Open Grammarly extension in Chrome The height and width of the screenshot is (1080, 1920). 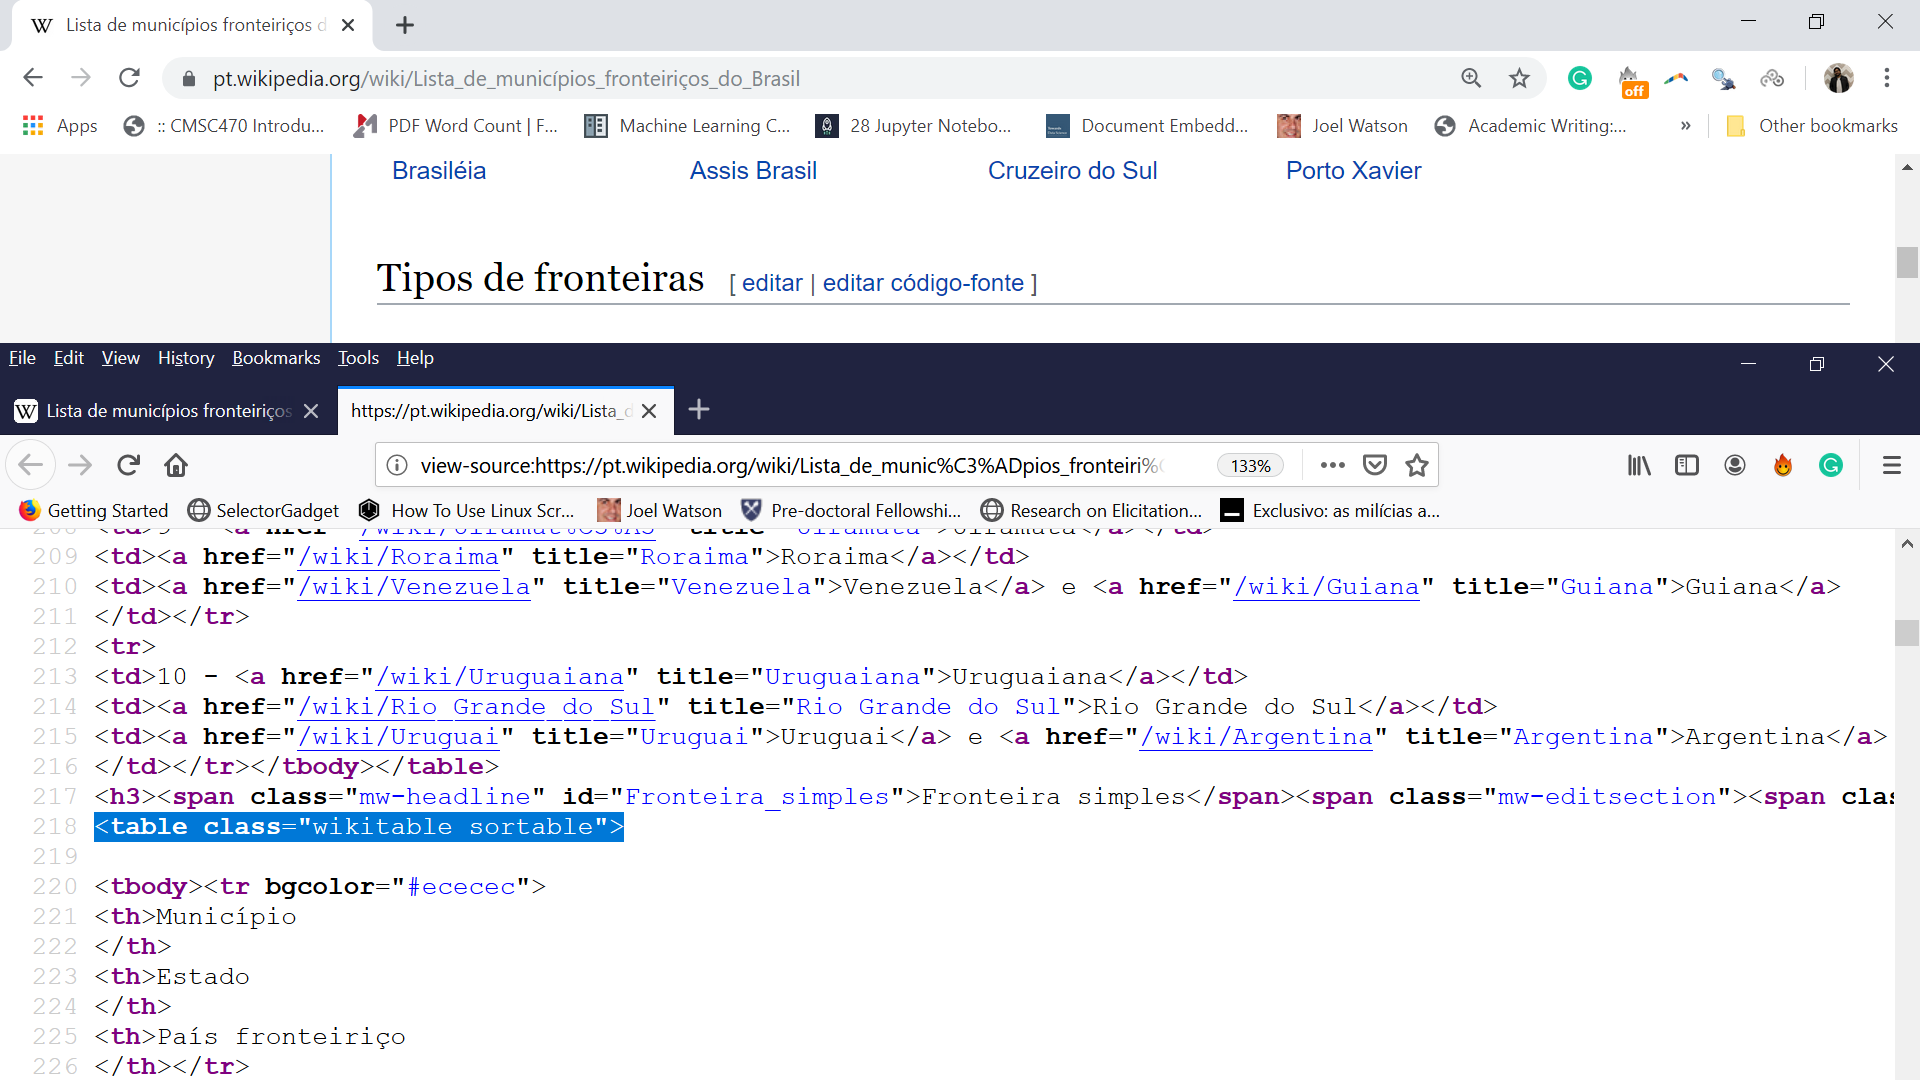pos(1580,78)
